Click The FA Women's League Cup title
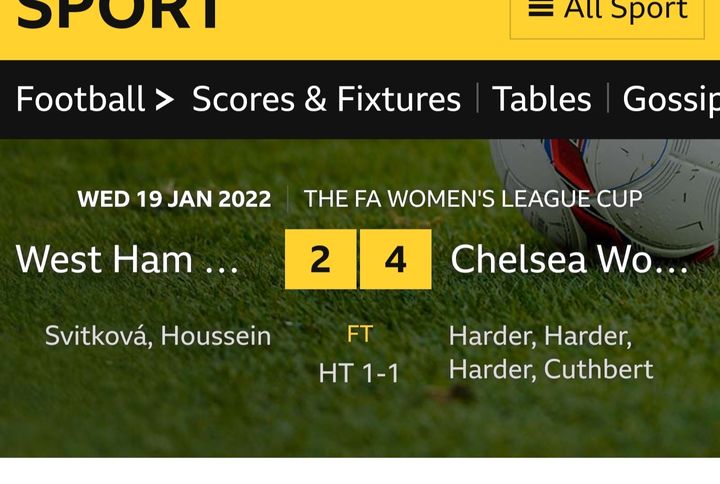This screenshot has width=720, height=484. point(473,198)
